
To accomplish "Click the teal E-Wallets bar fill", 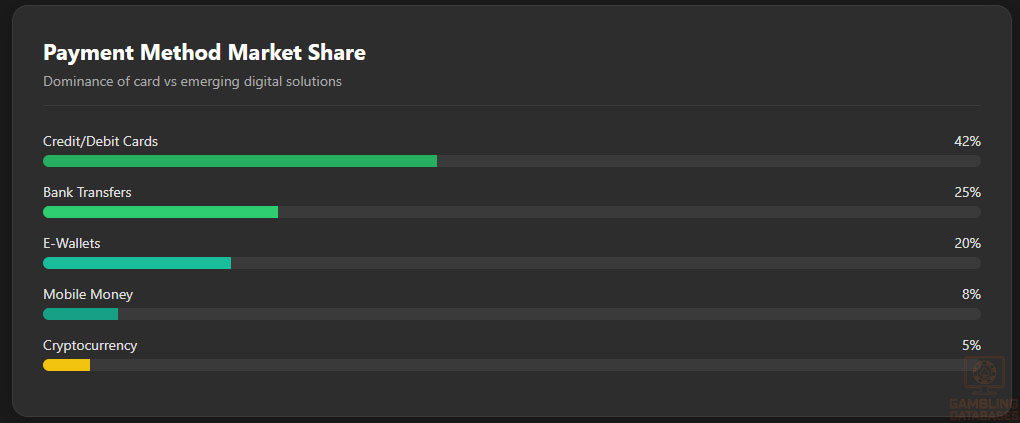I will click(137, 263).
